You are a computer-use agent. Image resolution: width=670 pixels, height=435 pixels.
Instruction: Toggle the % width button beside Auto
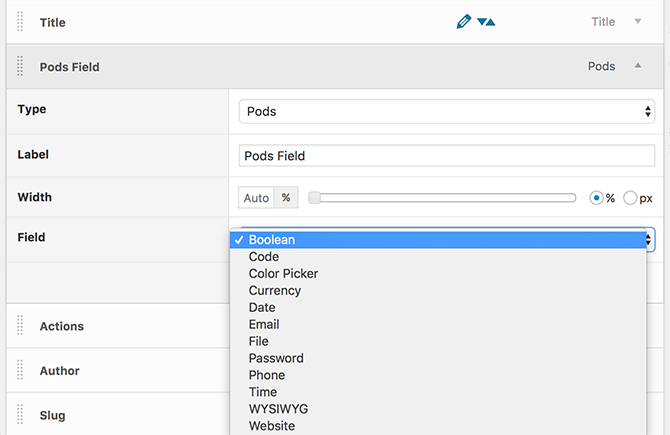[286, 198]
